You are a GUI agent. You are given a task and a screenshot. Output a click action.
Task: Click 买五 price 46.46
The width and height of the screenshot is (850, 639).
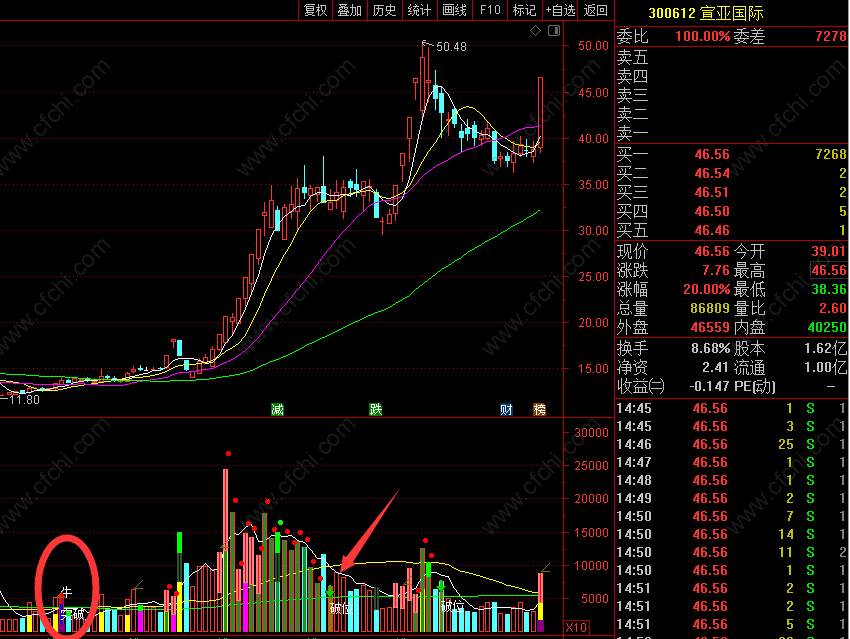click(712, 230)
